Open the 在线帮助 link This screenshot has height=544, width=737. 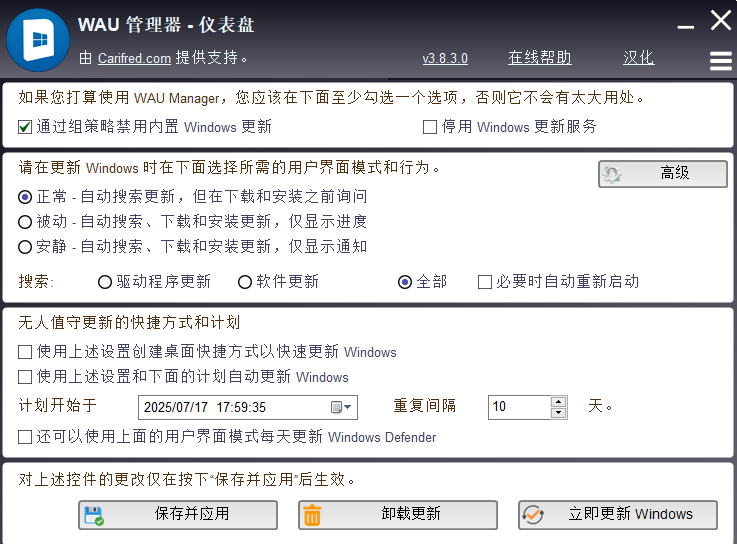(x=540, y=58)
